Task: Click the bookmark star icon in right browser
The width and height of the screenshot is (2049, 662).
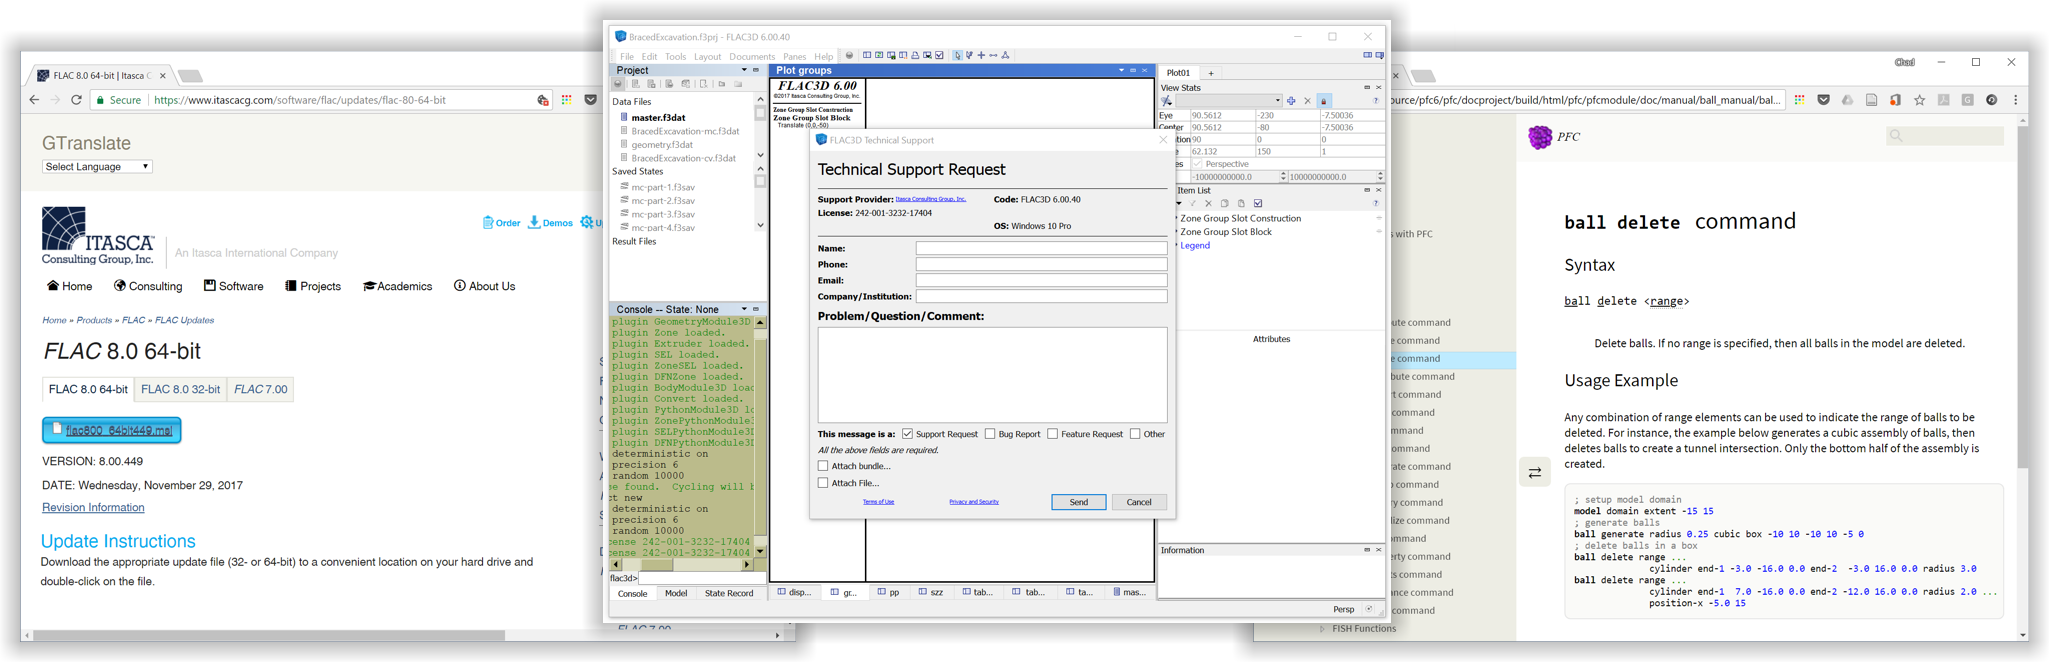Action: [x=1919, y=100]
